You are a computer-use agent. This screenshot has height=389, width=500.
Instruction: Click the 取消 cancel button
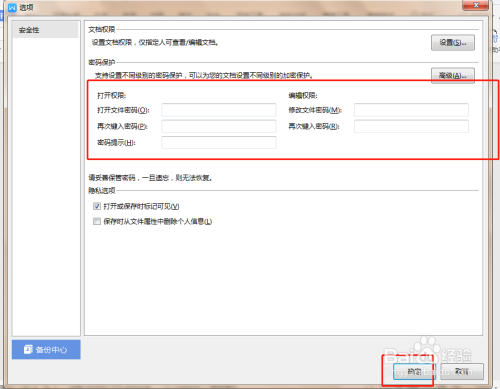462,371
